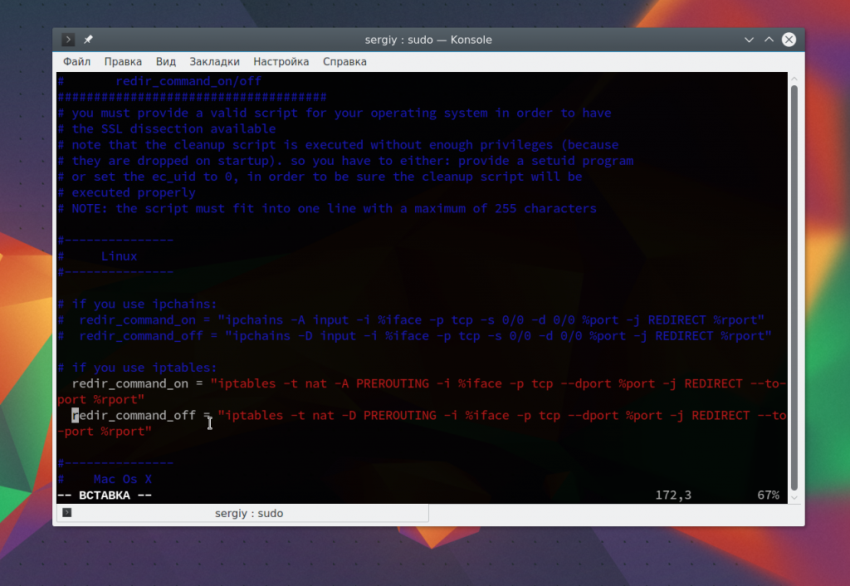This screenshot has width=850, height=586.
Task: Click the Konsole terminal icon in title bar
Action: pos(68,40)
